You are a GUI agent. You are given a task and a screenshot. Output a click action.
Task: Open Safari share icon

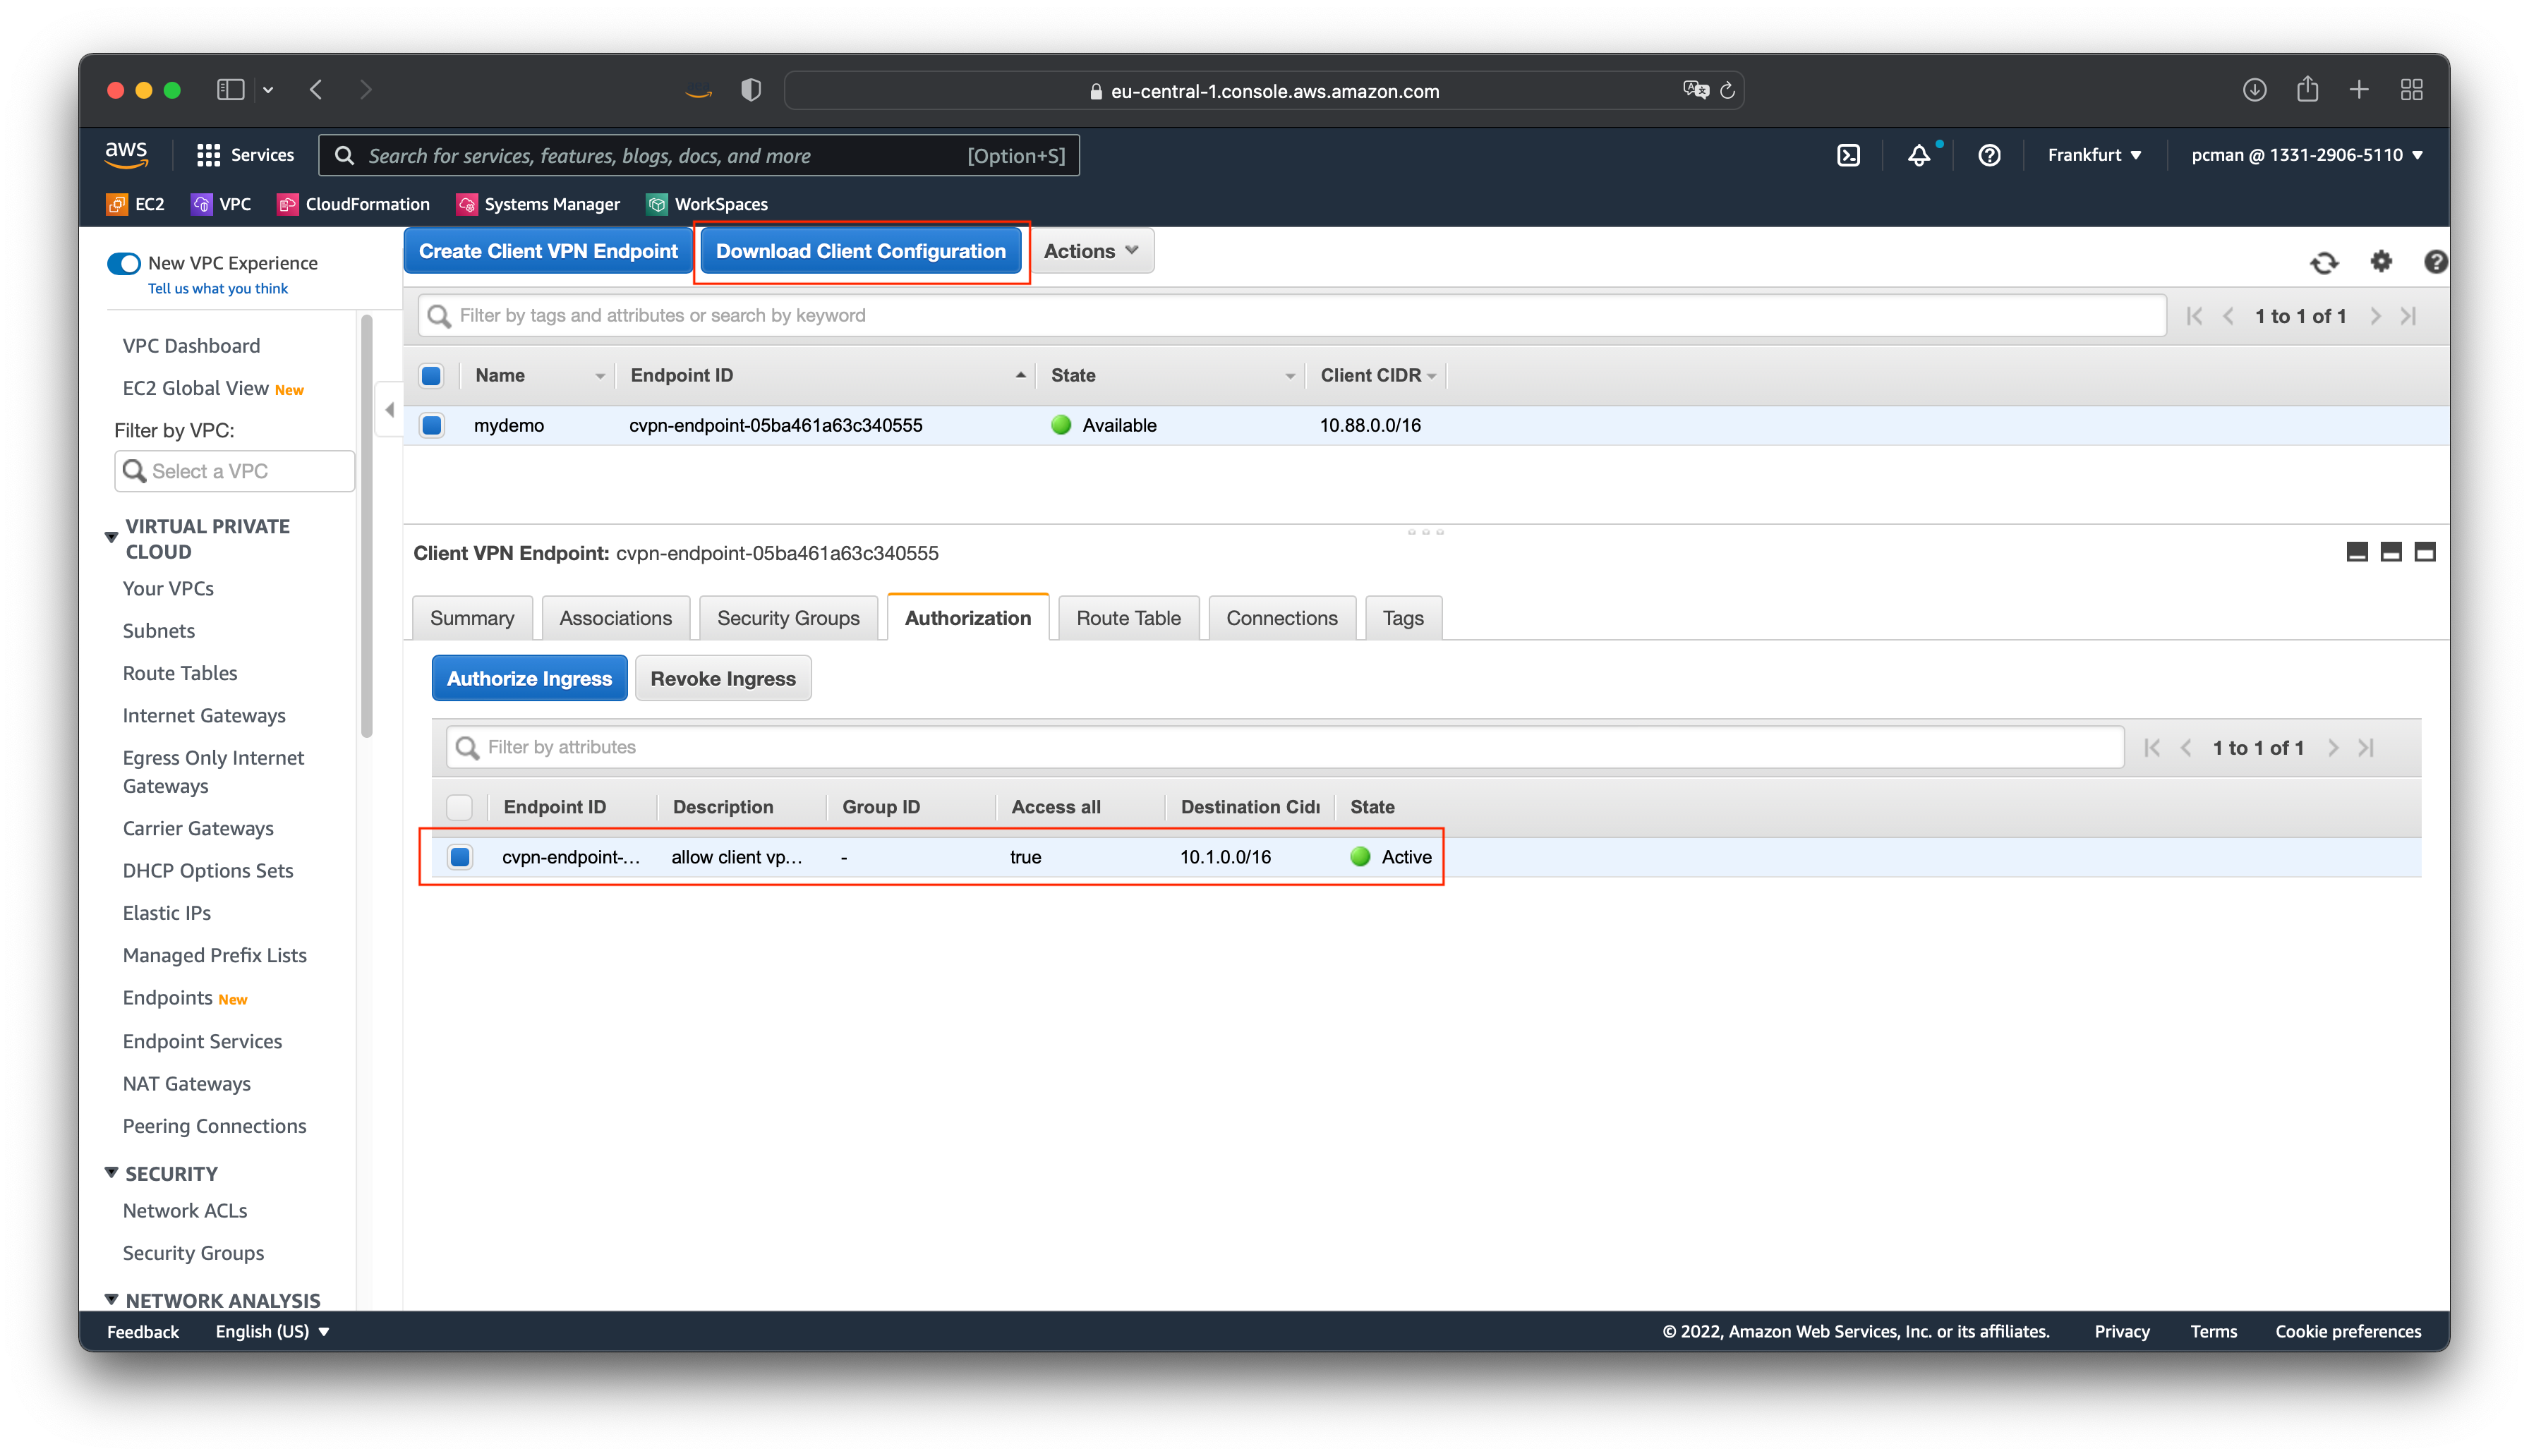coord(2307,89)
